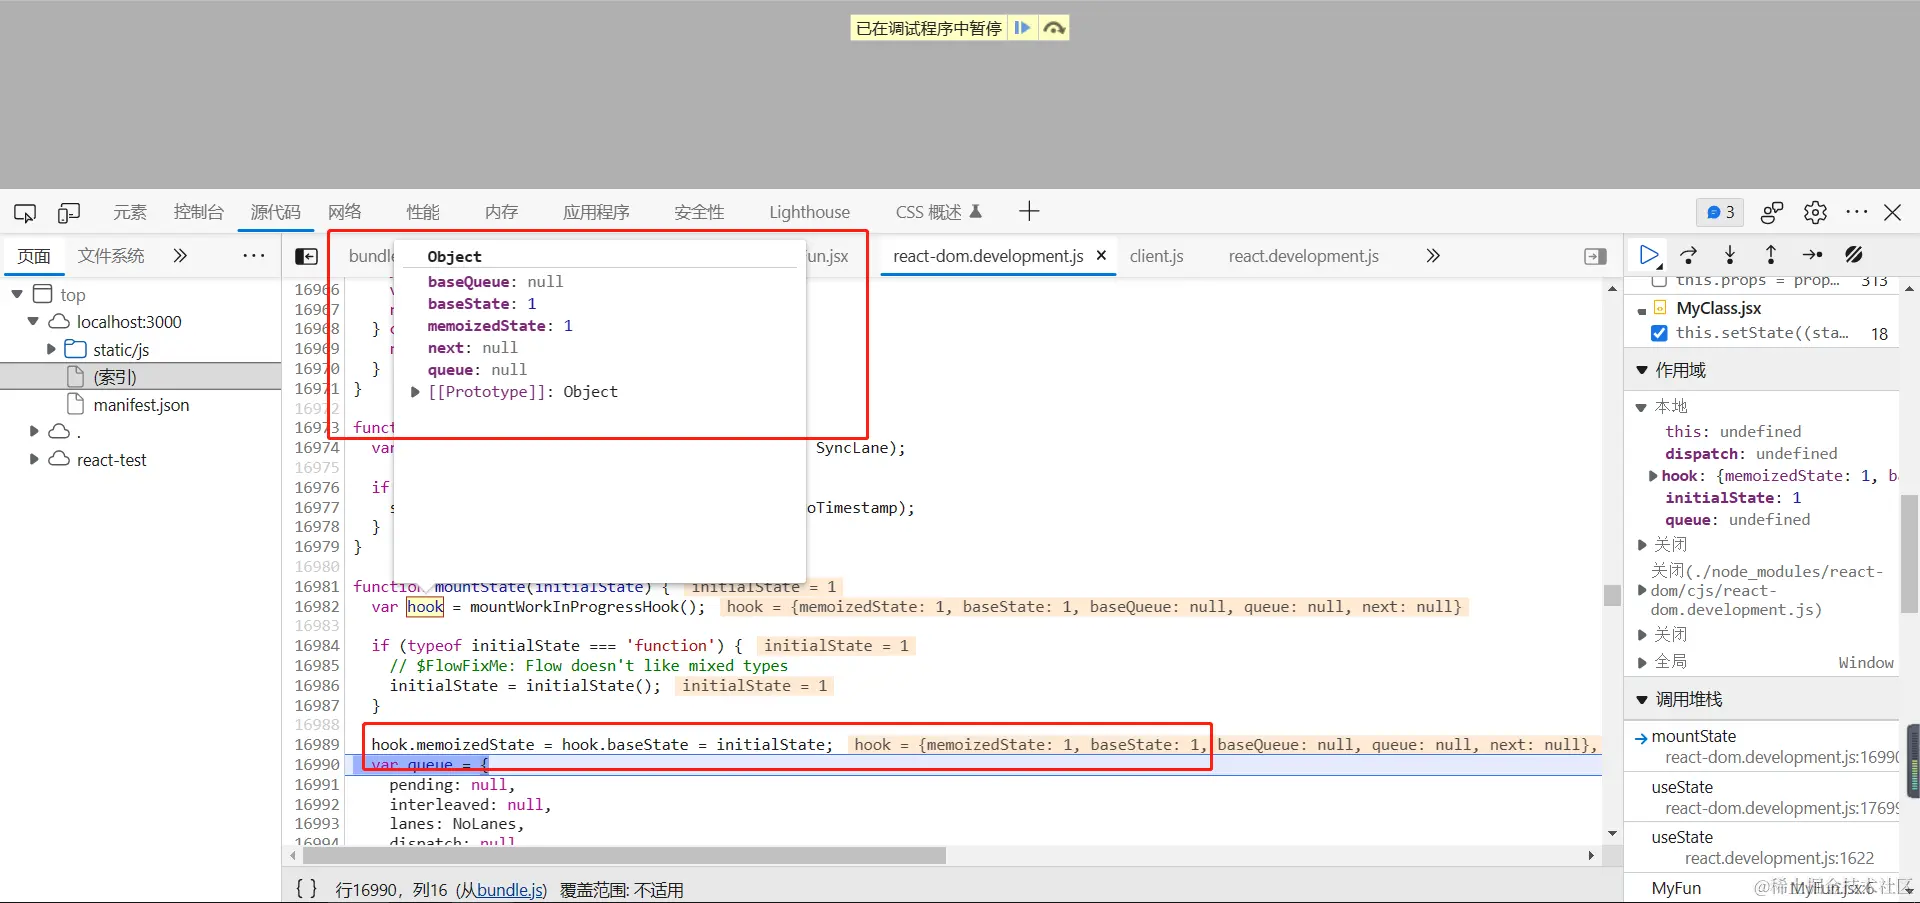
Task: Select the MyFun call stack frame
Action: pos(1762,888)
